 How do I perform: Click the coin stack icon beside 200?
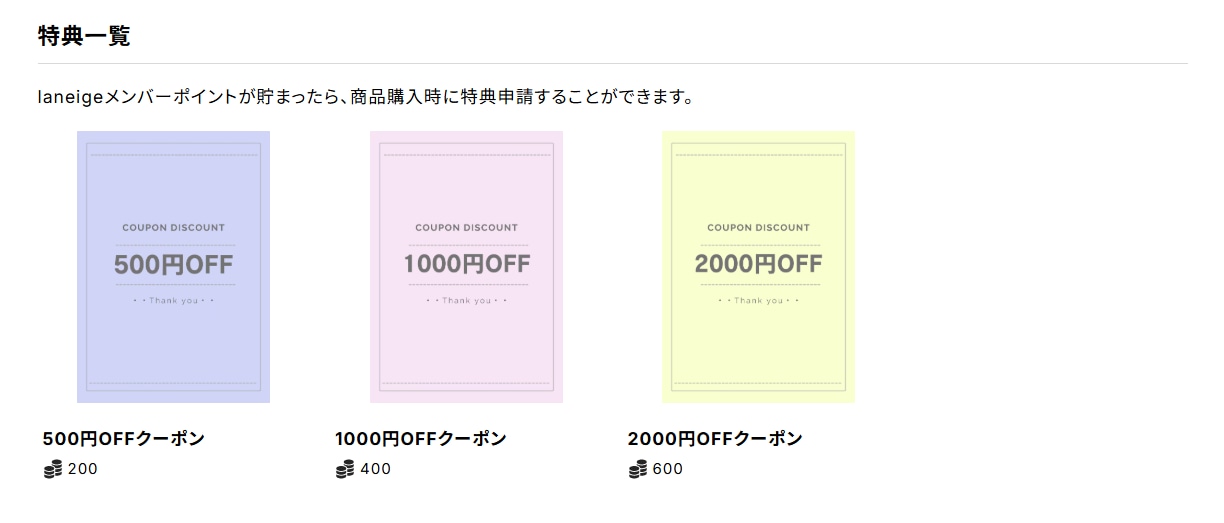point(53,469)
